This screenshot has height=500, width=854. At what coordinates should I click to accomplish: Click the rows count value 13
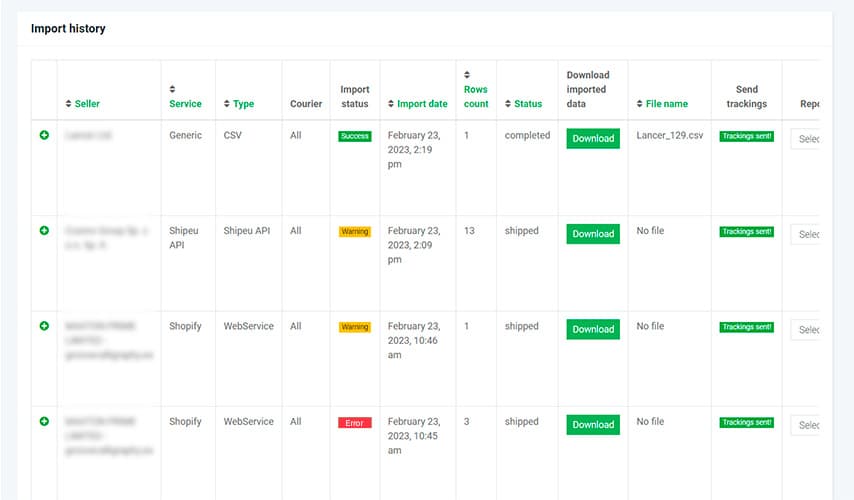tap(469, 230)
